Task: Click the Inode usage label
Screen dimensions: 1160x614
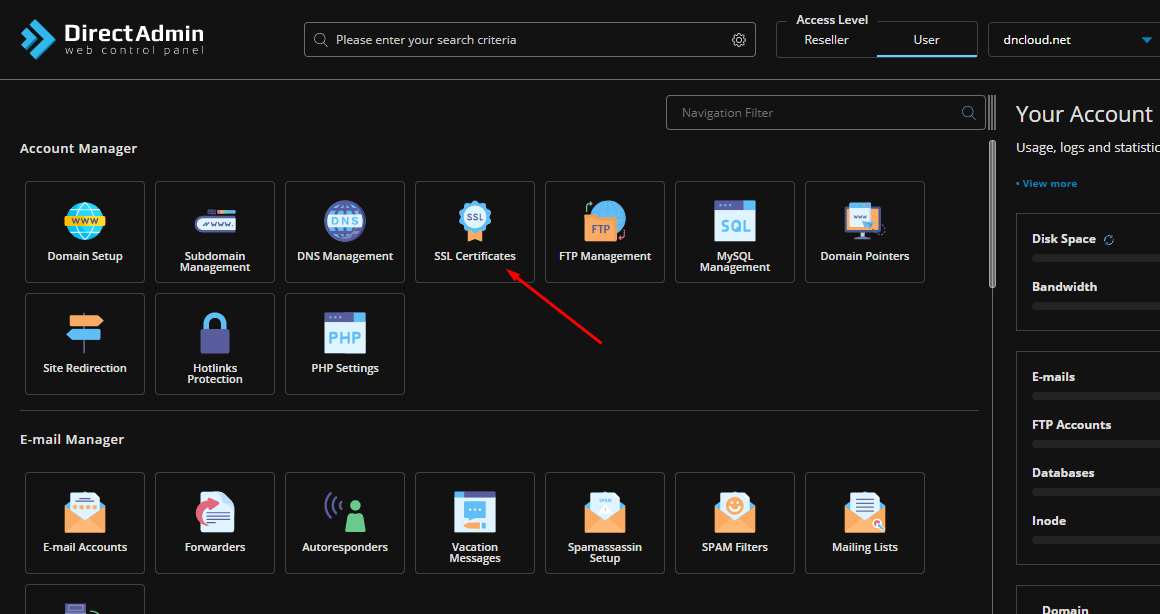Action: pyautogui.click(x=1049, y=522)
